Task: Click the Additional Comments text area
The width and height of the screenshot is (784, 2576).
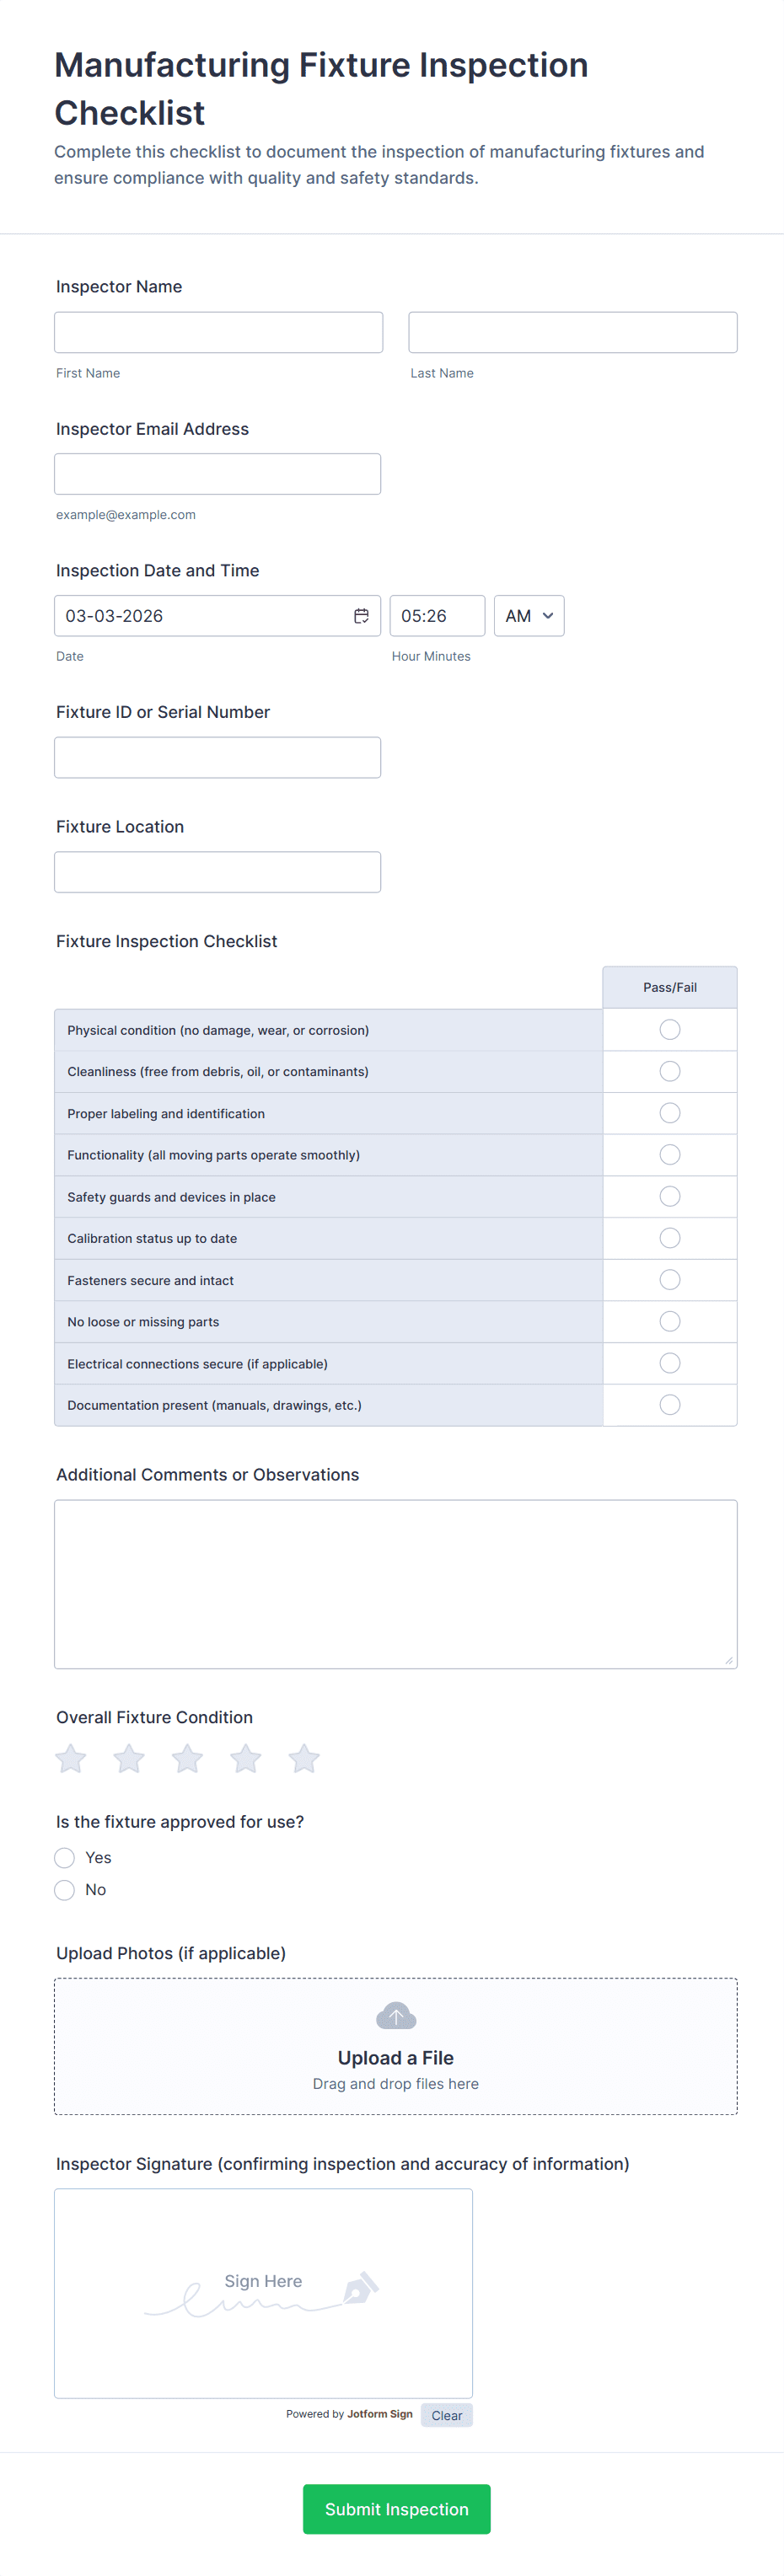Action: tap(396, 1584)
